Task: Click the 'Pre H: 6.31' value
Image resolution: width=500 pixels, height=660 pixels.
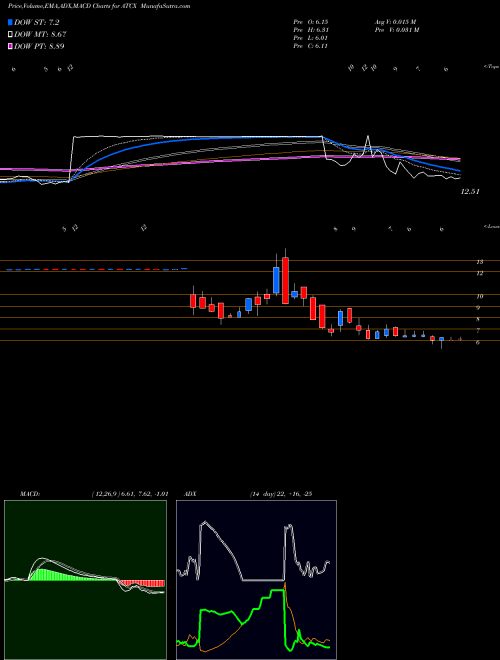Action: 311,30
